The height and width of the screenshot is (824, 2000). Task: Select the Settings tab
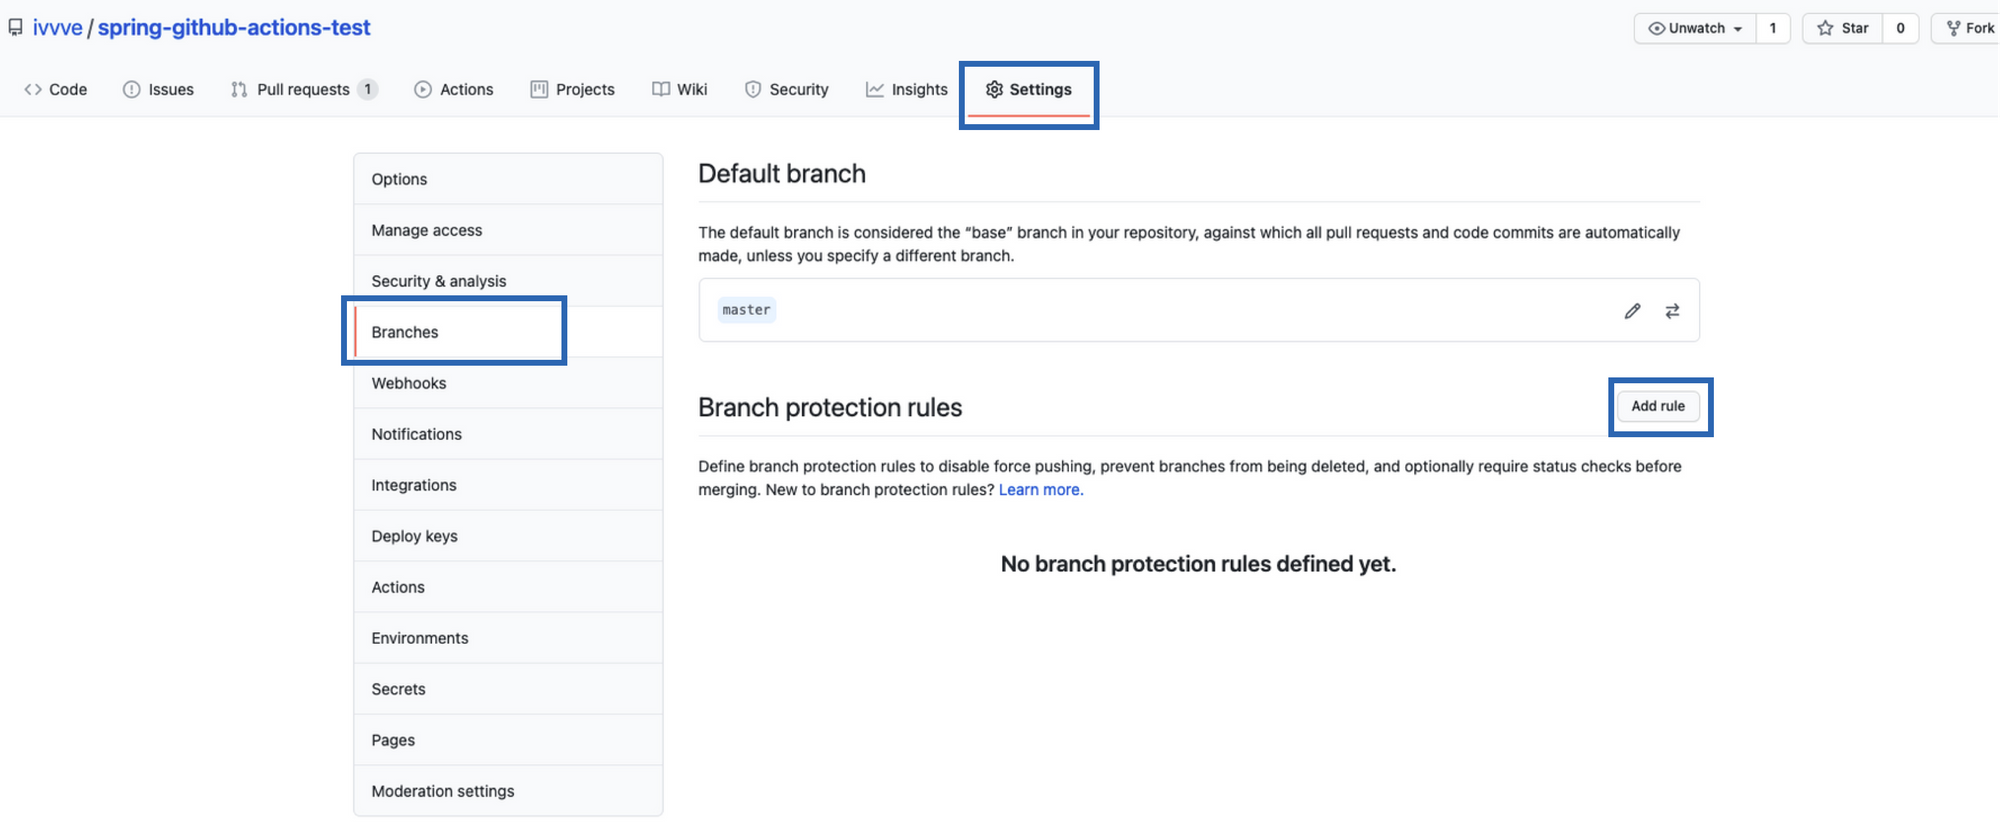pos(1028,89)
